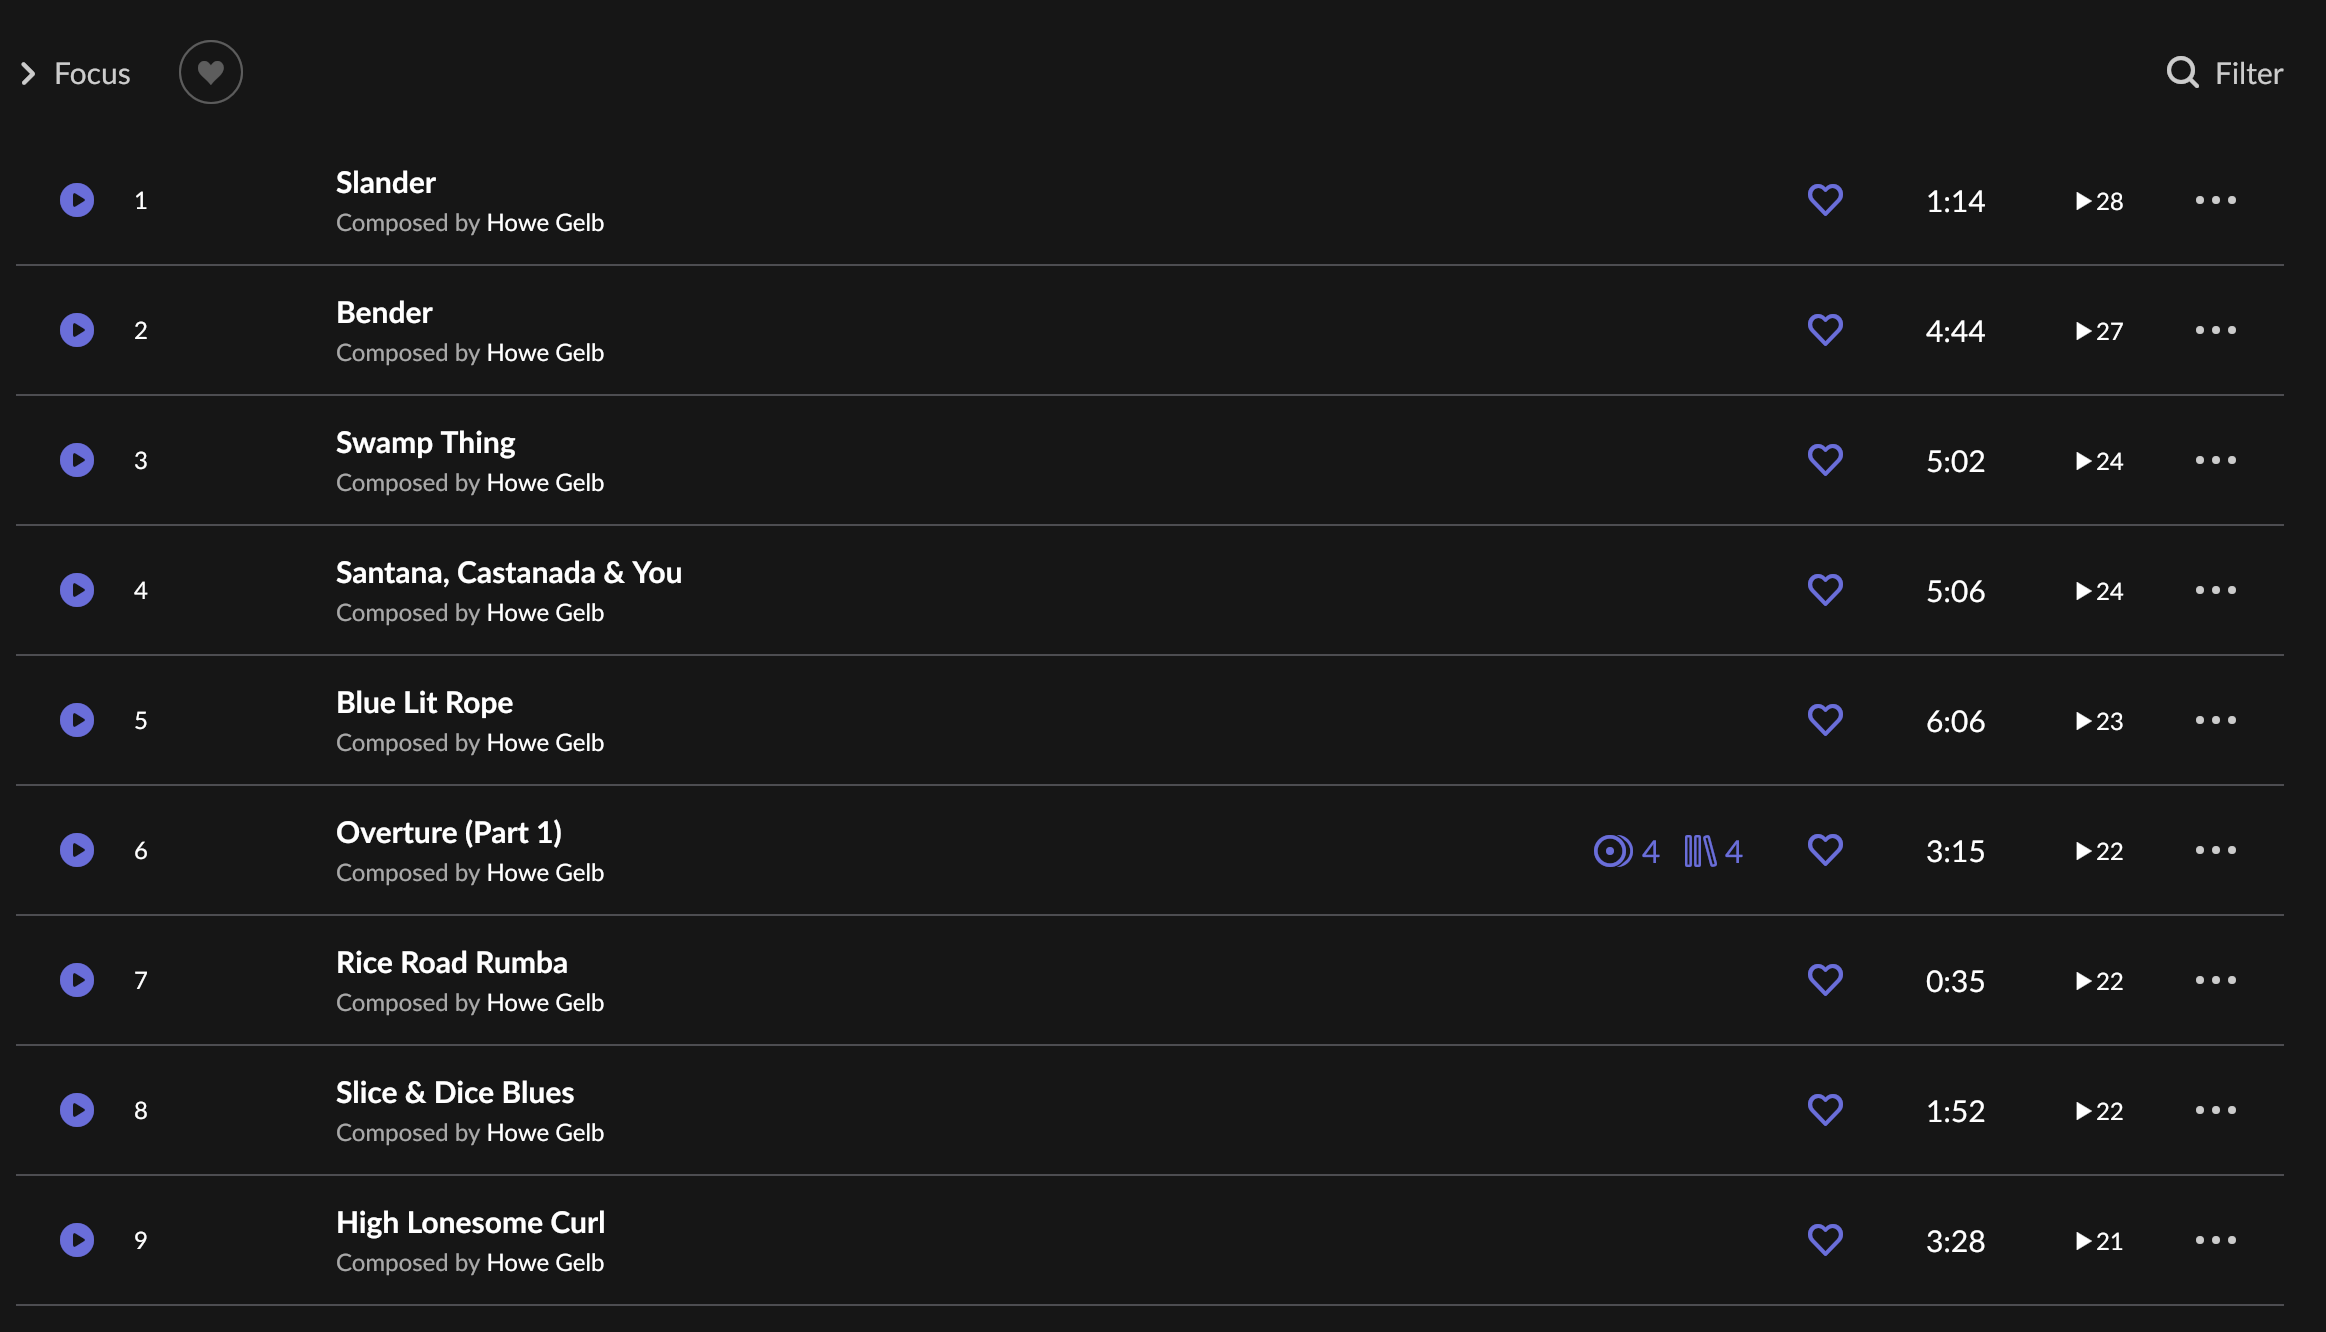Open three-dot menu for High Lonesome Curl
Image resolution: width=2326 pixels, height=1332 pixels.
point(2215,1240)
